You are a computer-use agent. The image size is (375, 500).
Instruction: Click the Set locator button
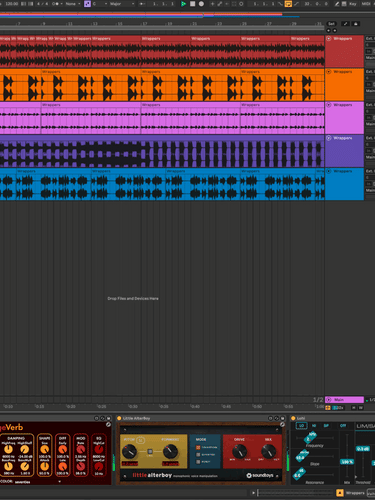pos(331,24)
